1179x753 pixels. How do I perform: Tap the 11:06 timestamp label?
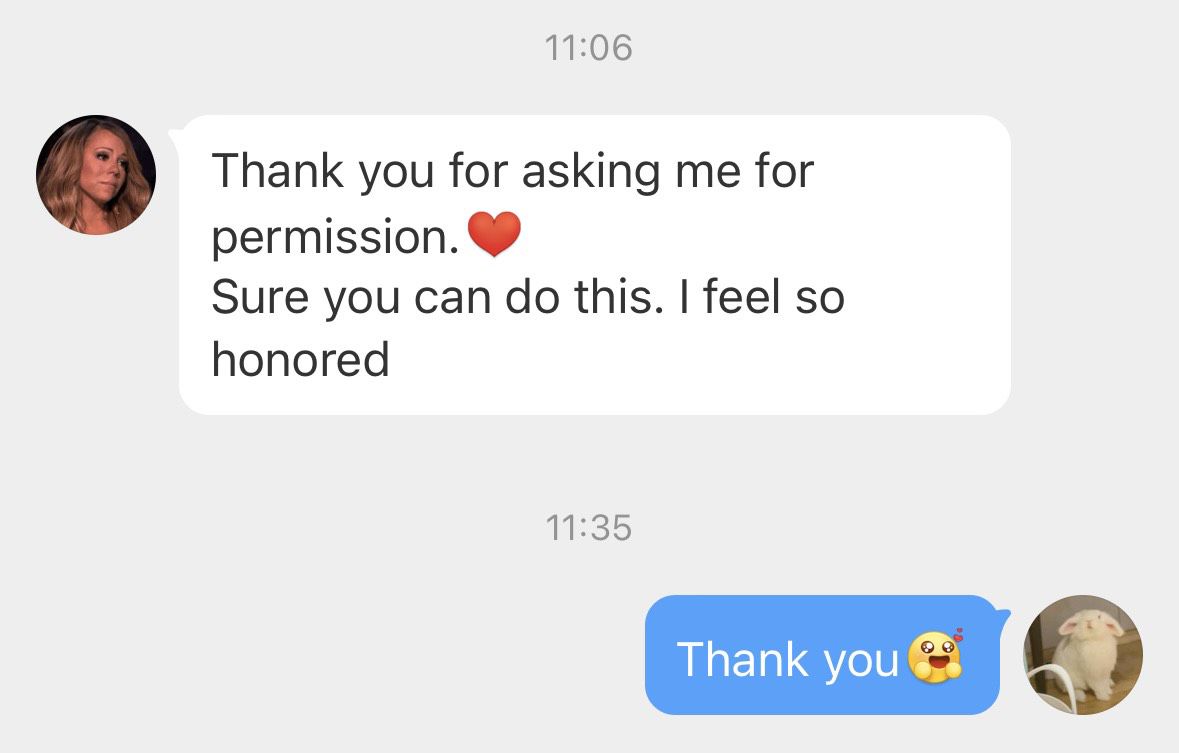588,47
